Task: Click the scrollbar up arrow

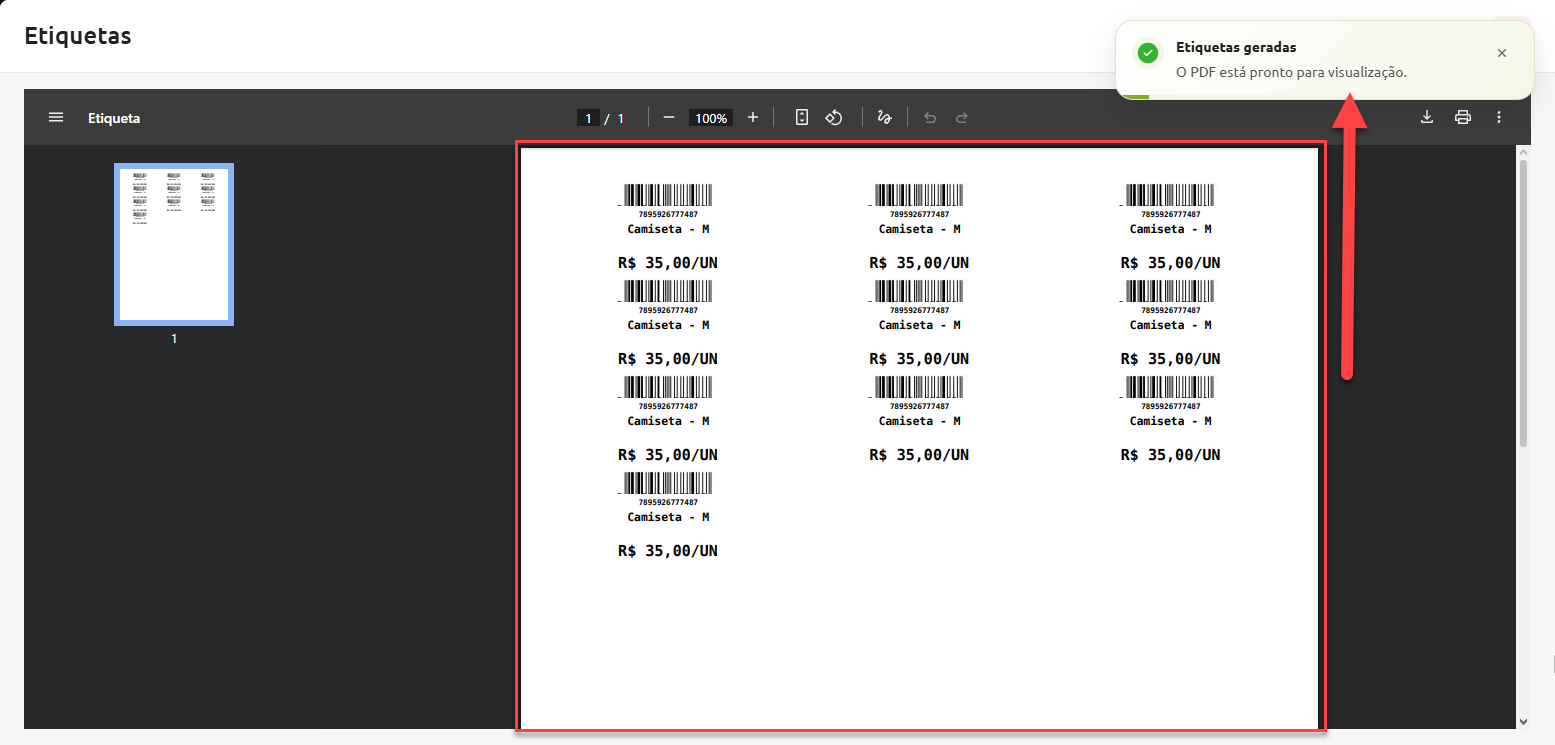Action: click(1524, 152)
